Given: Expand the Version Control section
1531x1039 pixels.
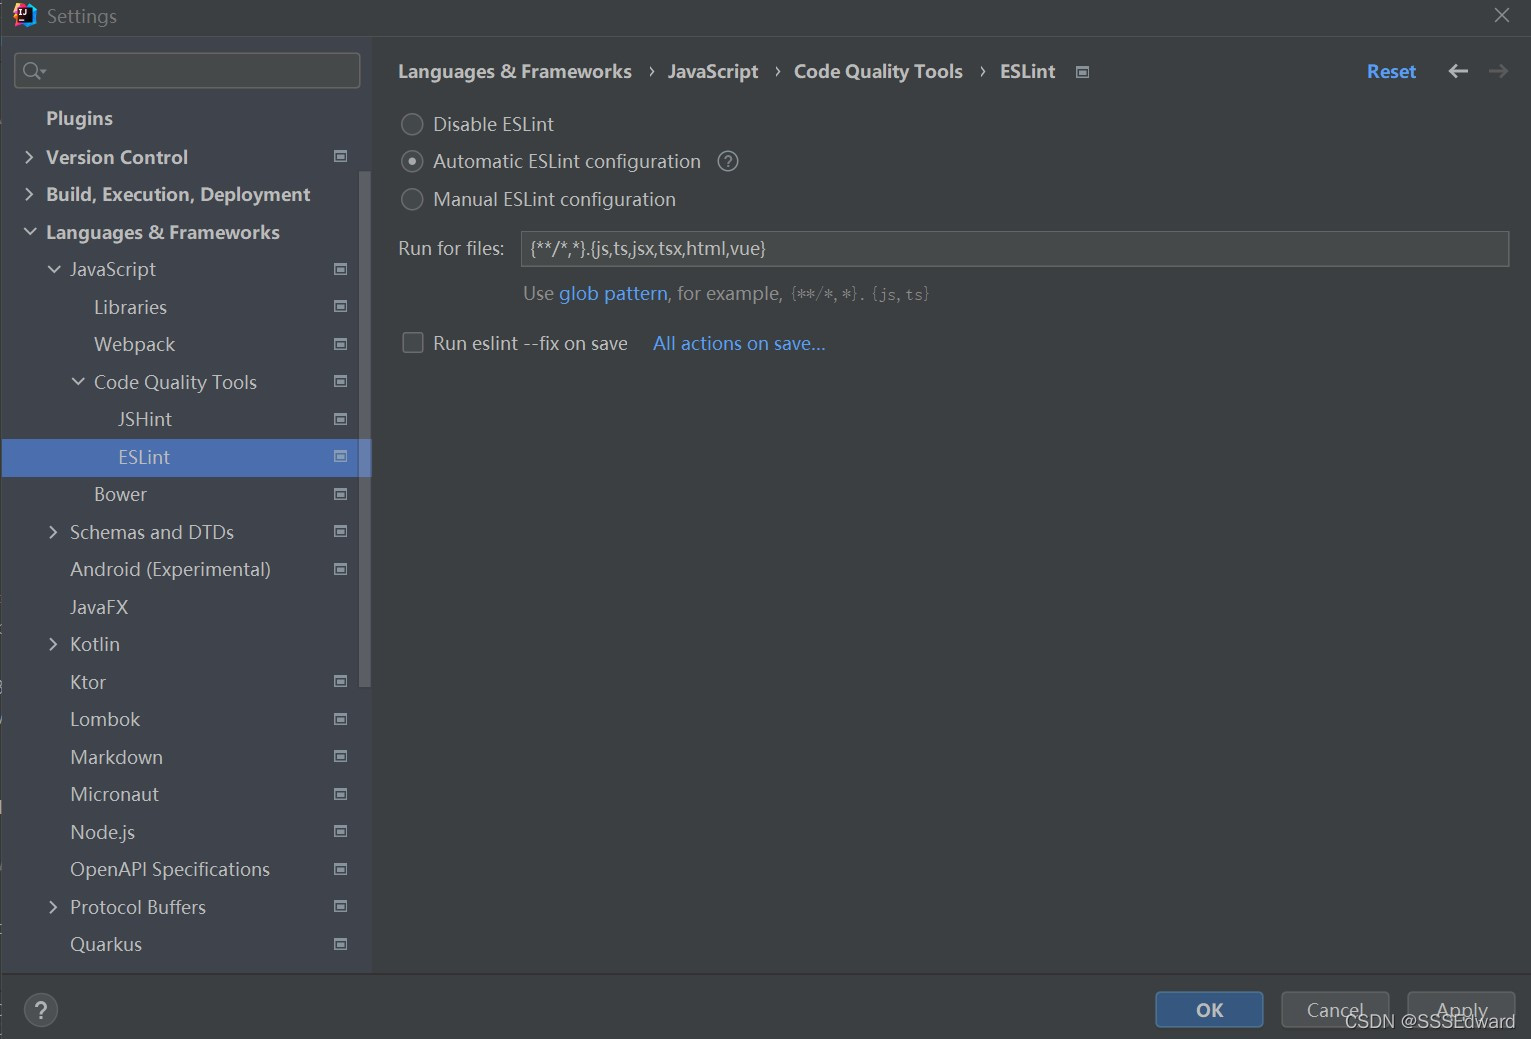Looking at the screenshot, I should click(29, 157).
